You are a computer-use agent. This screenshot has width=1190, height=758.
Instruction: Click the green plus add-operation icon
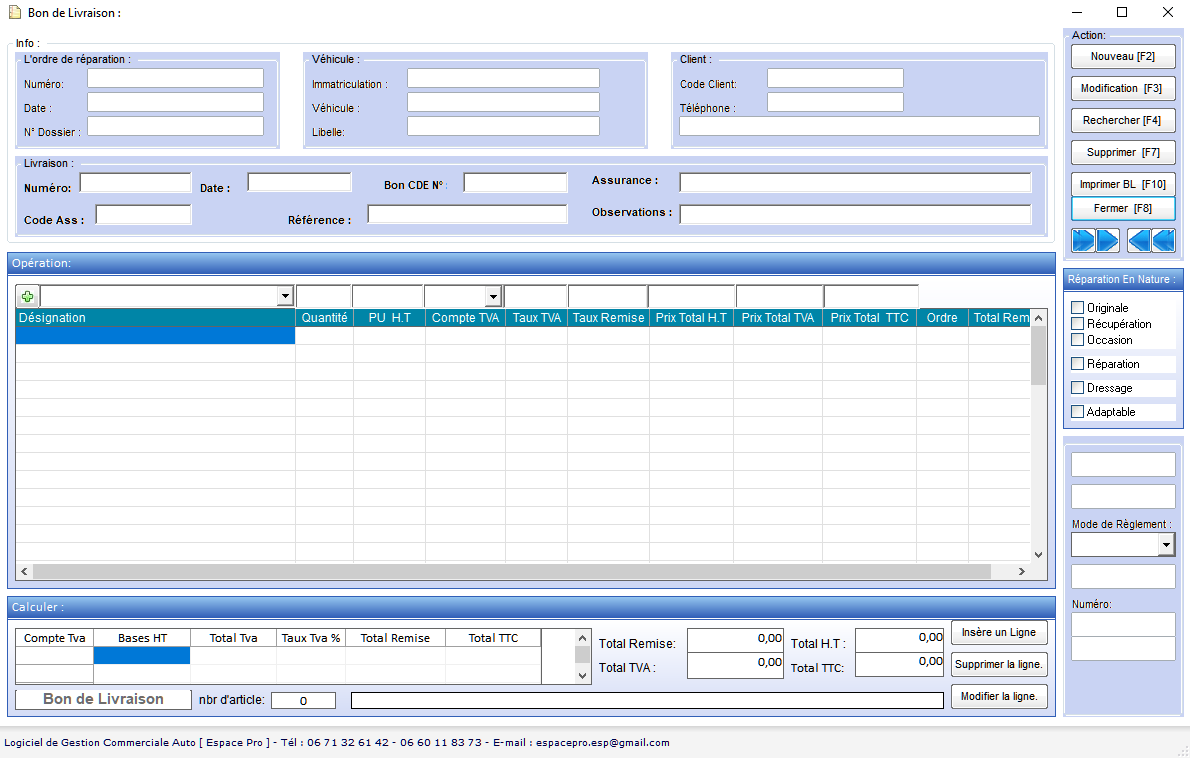click(27, 296)
